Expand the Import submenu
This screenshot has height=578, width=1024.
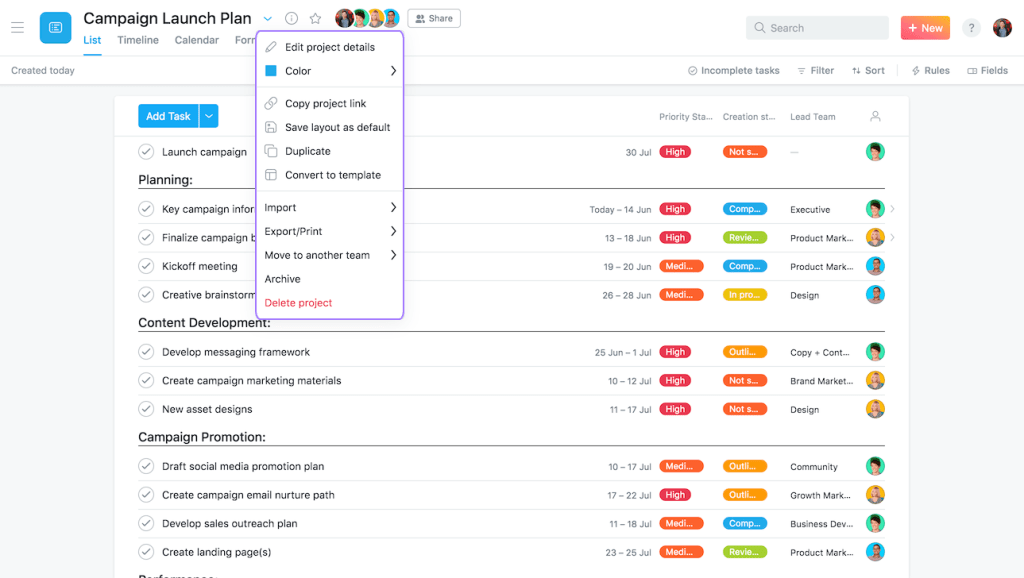(x=393, y=207)
